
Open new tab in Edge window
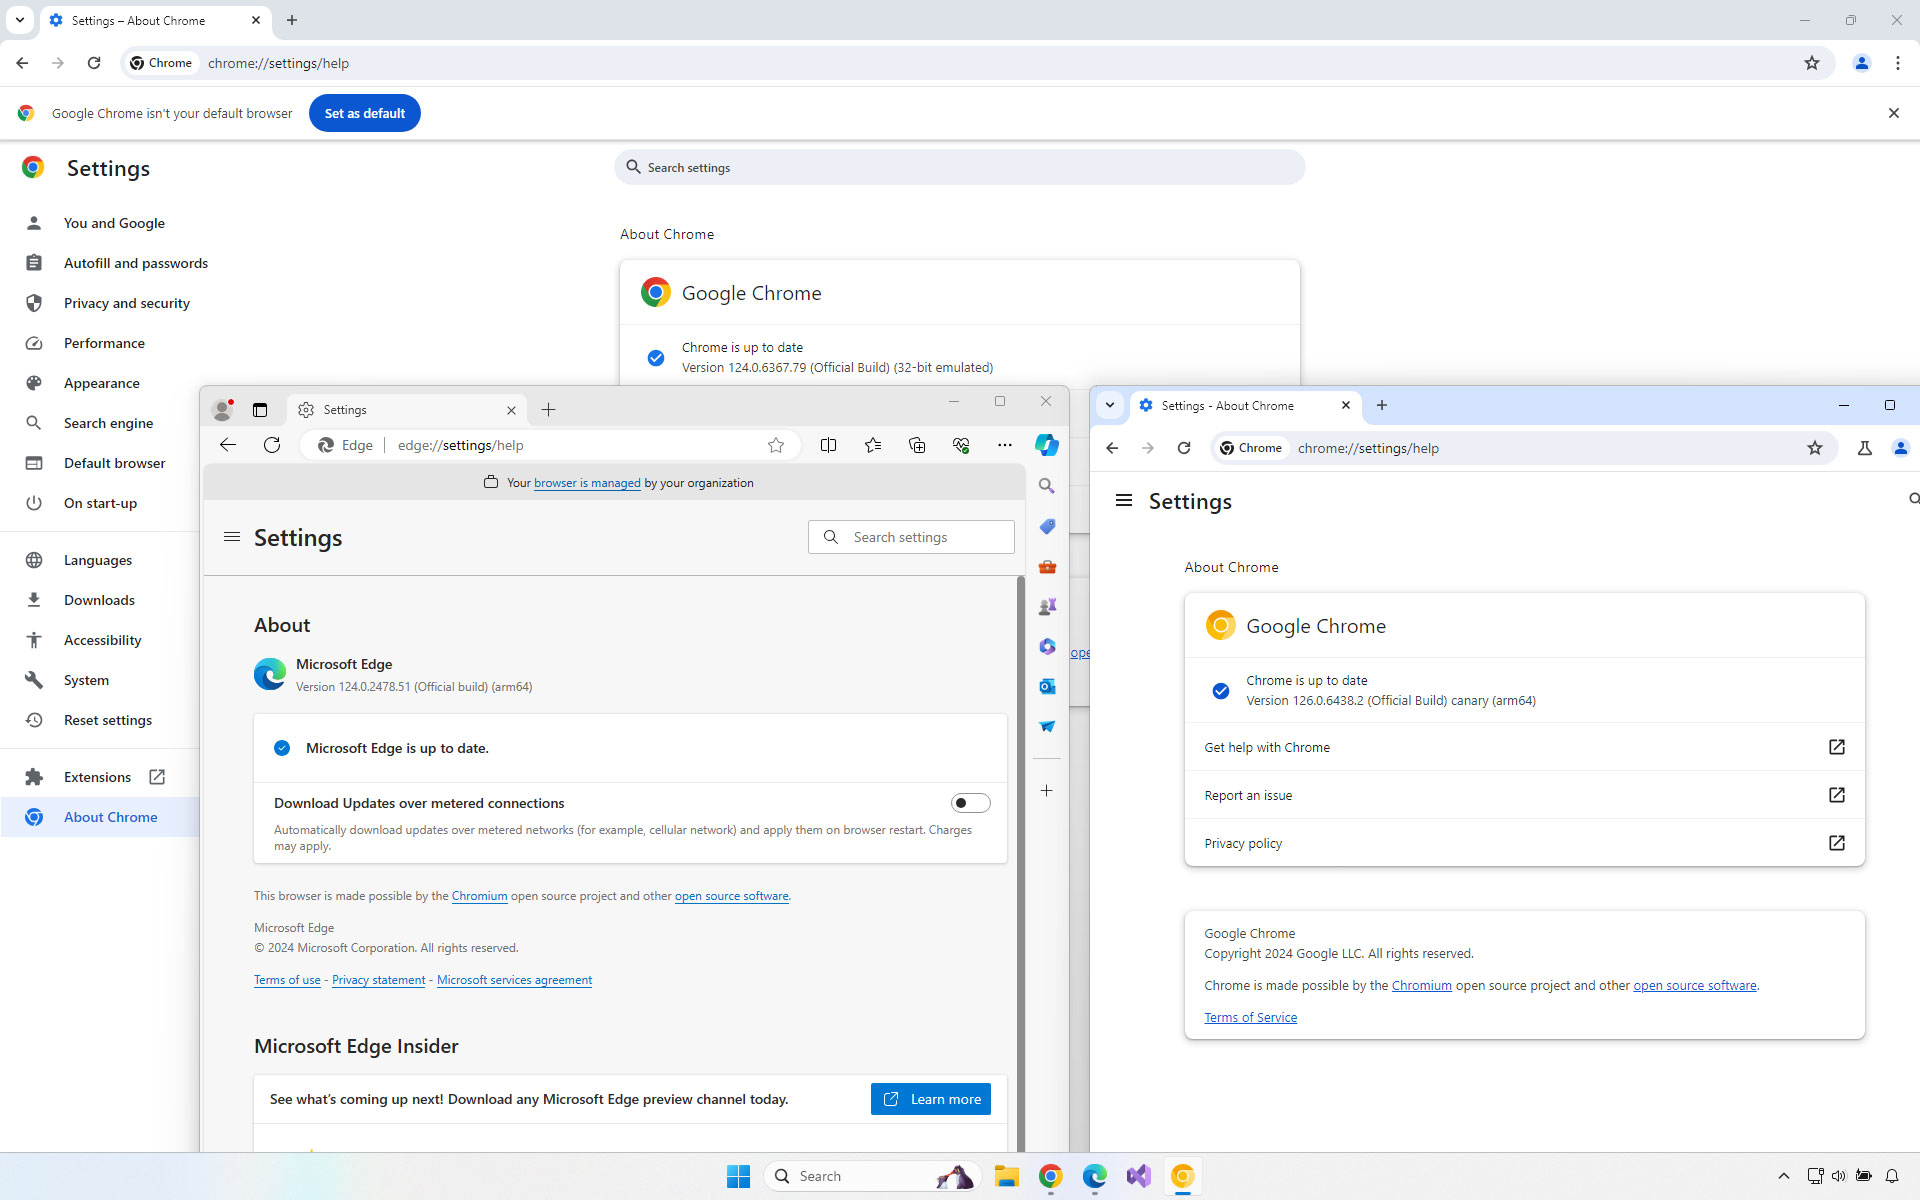click(548, 410)
